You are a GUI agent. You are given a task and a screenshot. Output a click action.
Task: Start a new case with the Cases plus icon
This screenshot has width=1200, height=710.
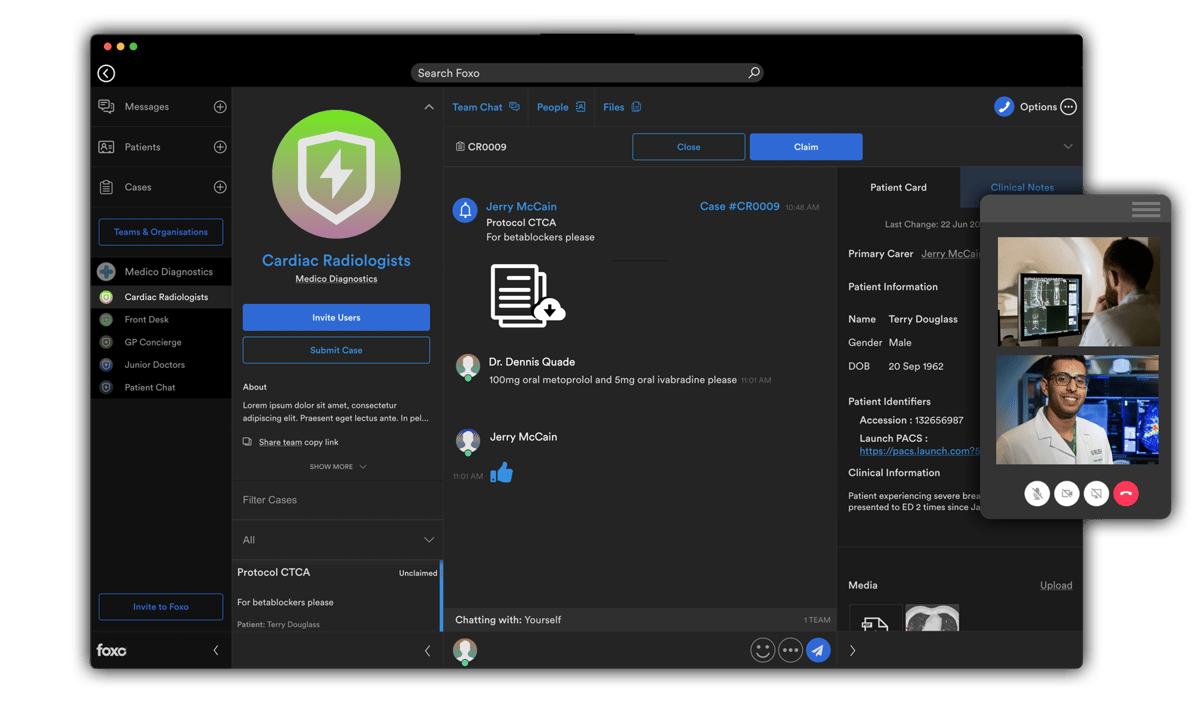[222, 187]
